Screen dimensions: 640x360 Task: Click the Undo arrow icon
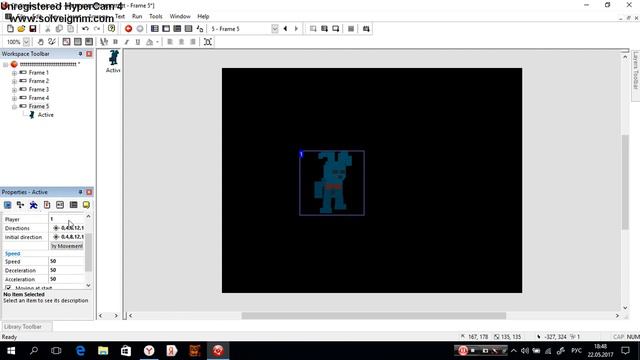pos(85,29)
